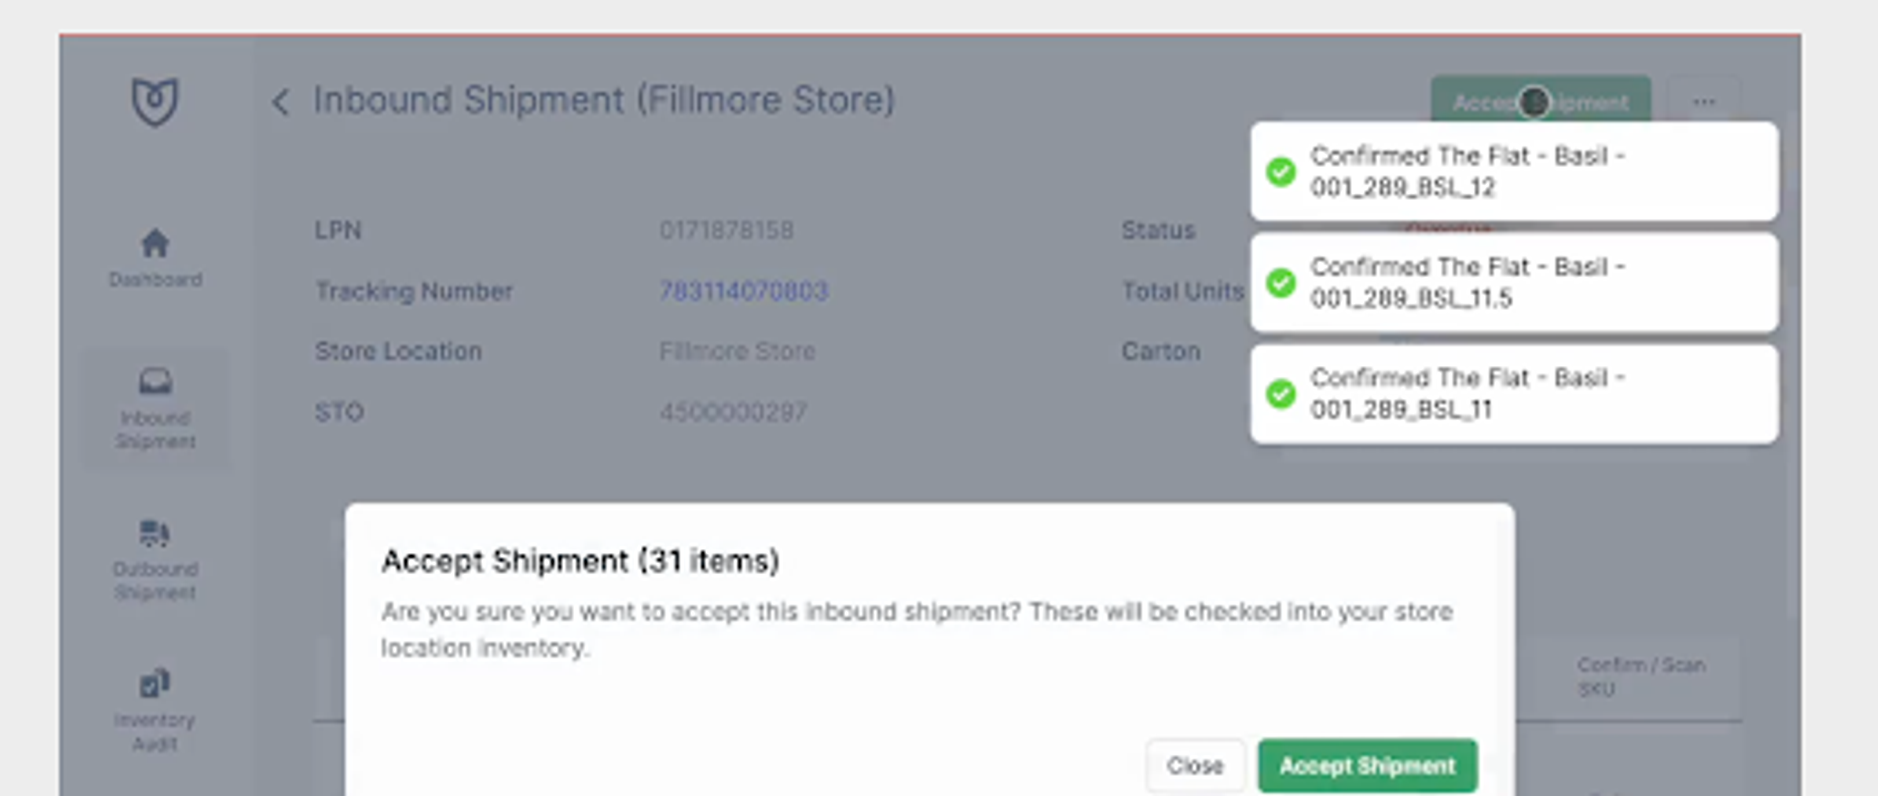Image resolution: width=1878 pixels, height=796 pixels.
Task: Select the Dashboard home icon
Action: point(154,241)
